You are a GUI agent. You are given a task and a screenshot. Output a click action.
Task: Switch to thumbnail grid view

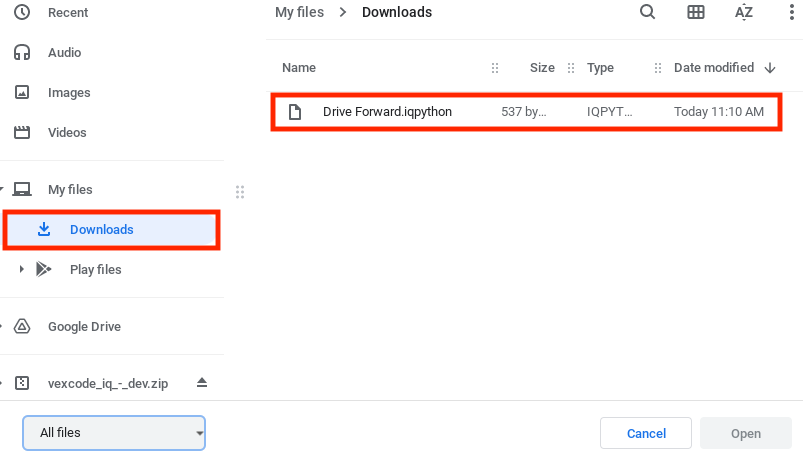point(696,12)
